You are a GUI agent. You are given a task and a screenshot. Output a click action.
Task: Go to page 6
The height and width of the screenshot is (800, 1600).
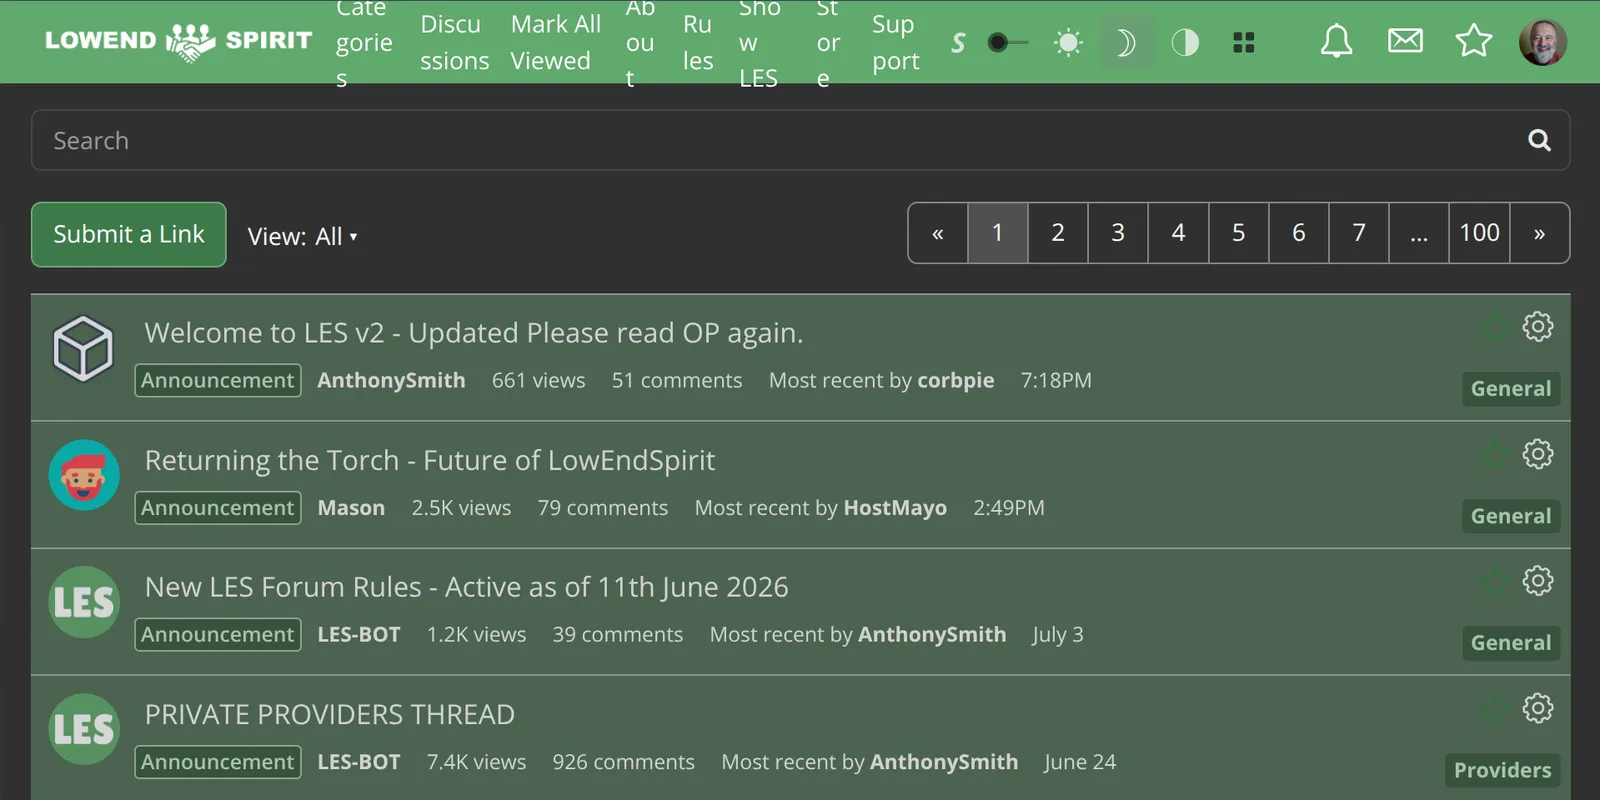pyautogui.click(x=1299, y=233)
